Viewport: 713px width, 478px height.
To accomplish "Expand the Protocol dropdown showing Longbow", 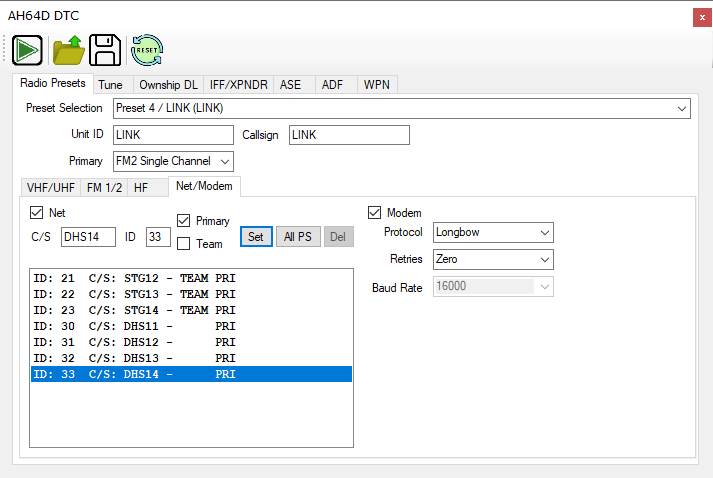I will point(493,232).
